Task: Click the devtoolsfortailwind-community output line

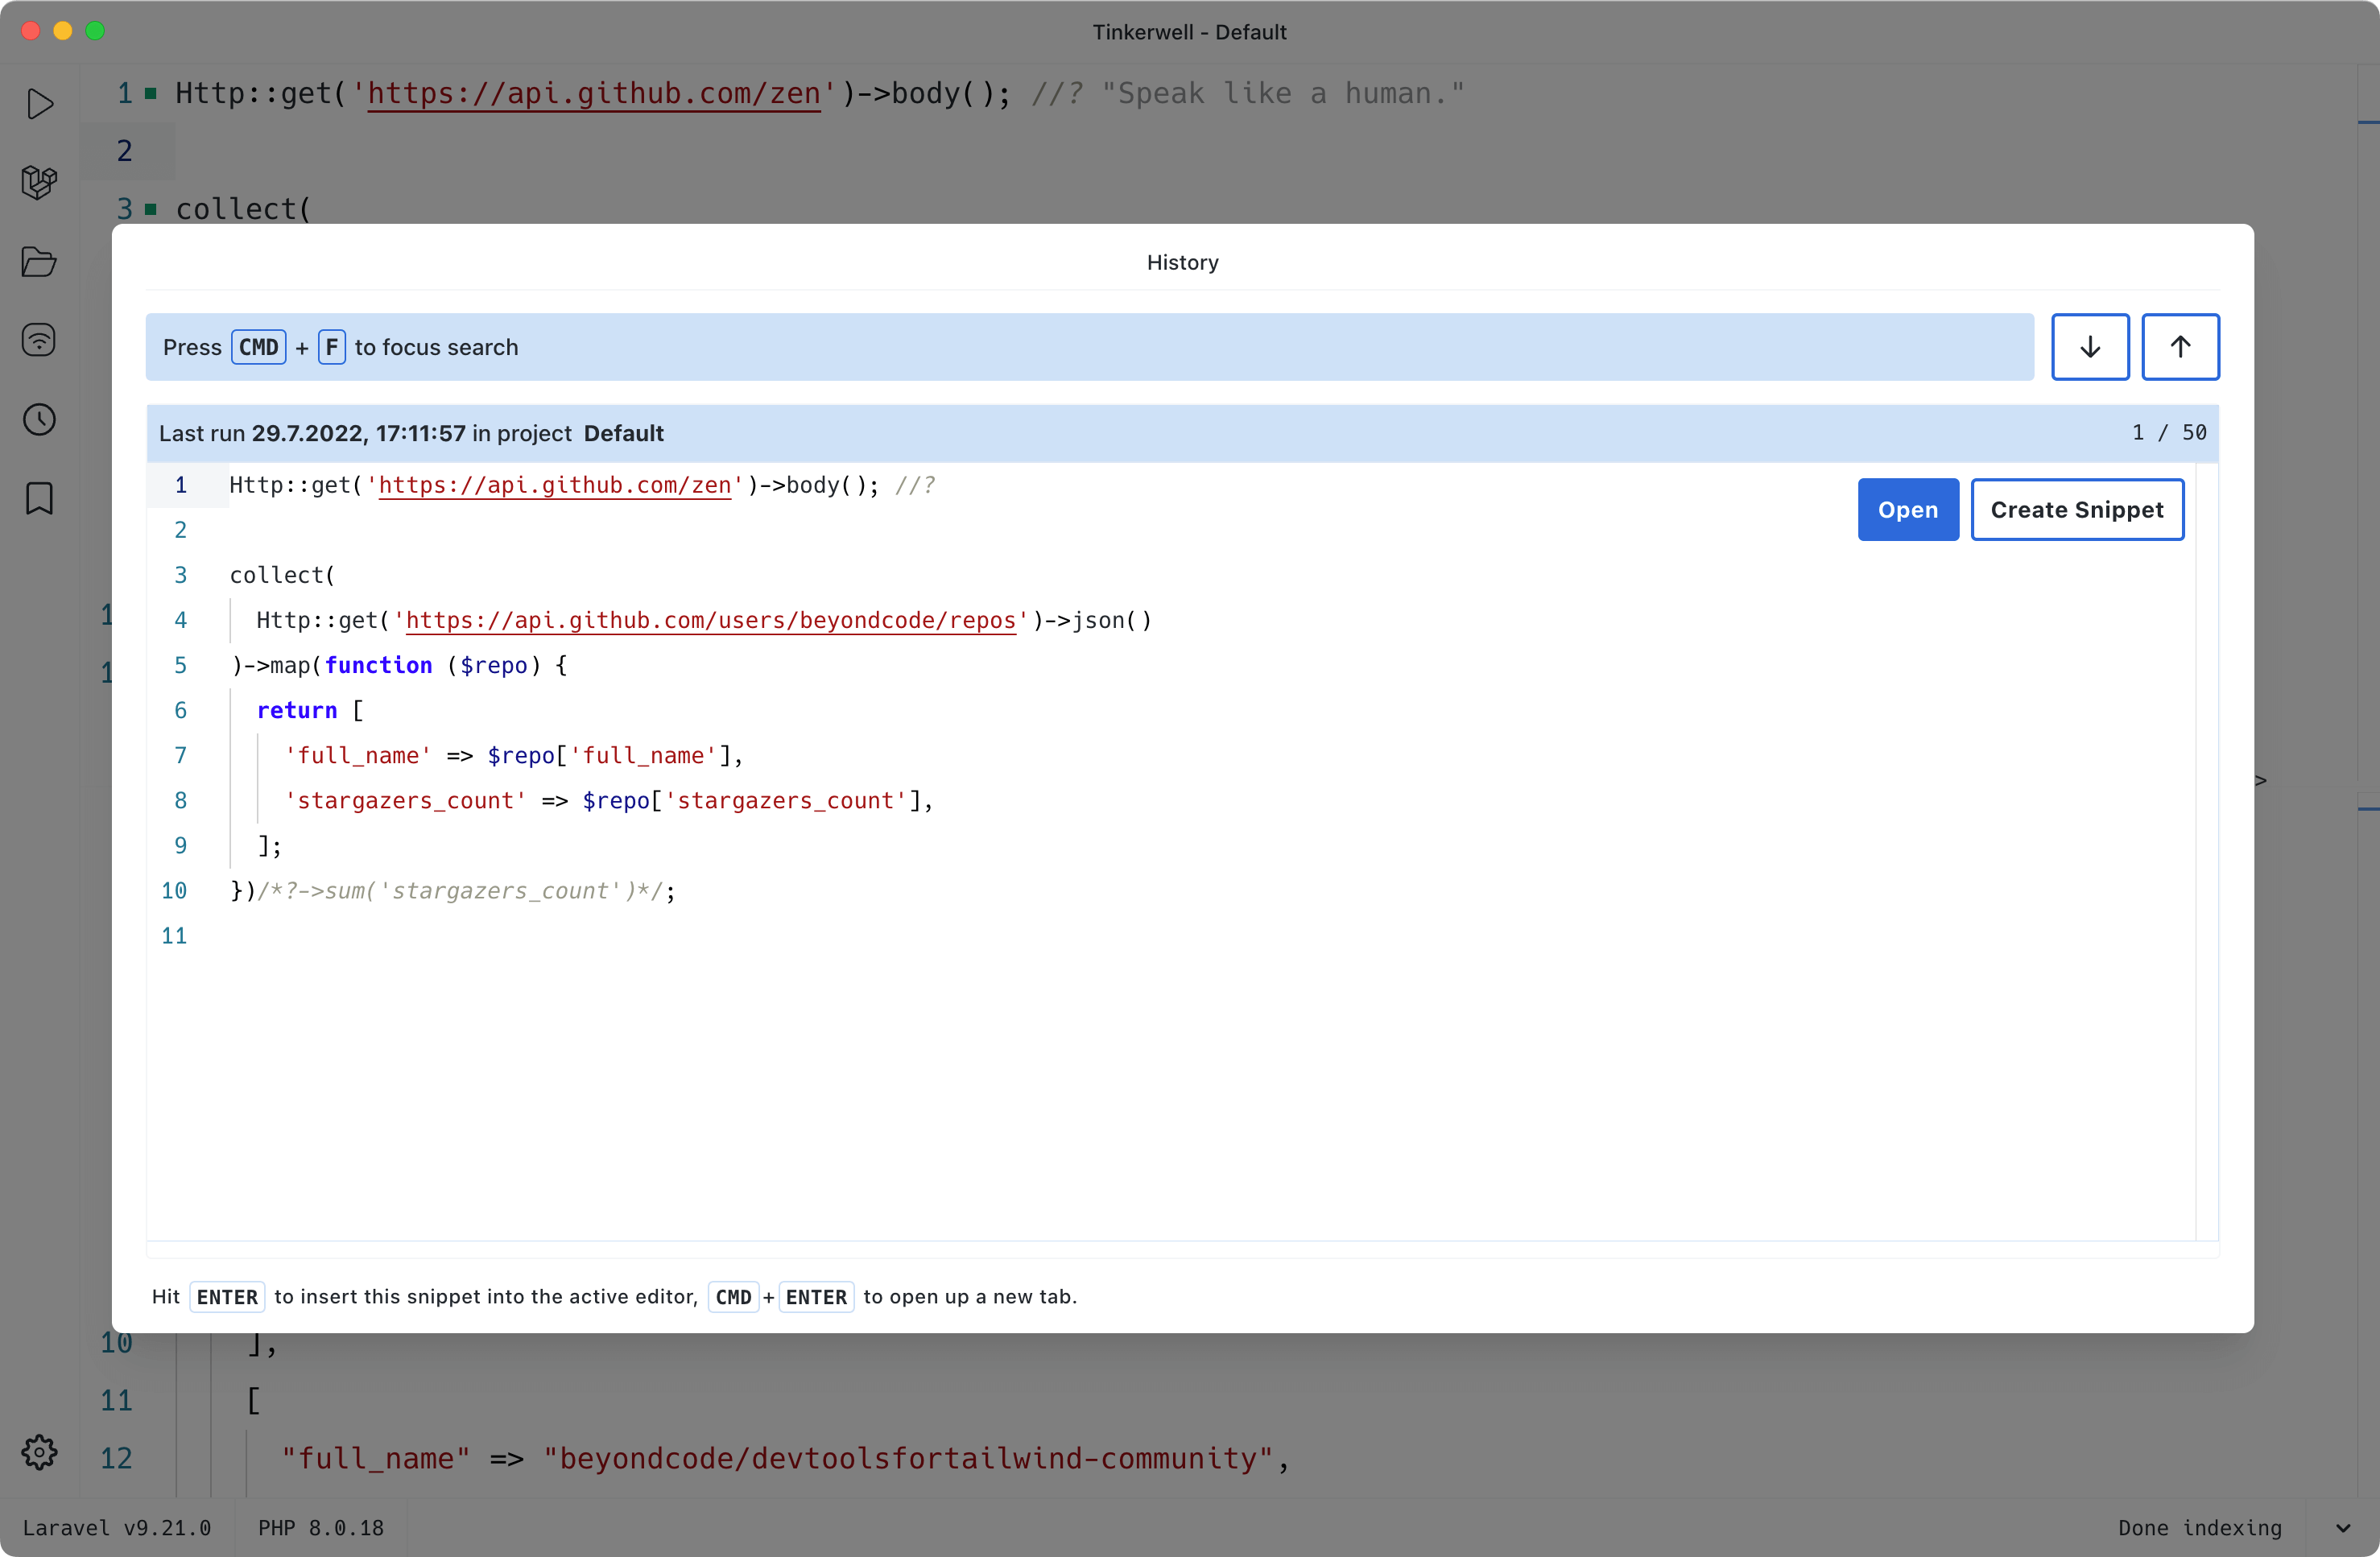Action: coord(786,1458)
